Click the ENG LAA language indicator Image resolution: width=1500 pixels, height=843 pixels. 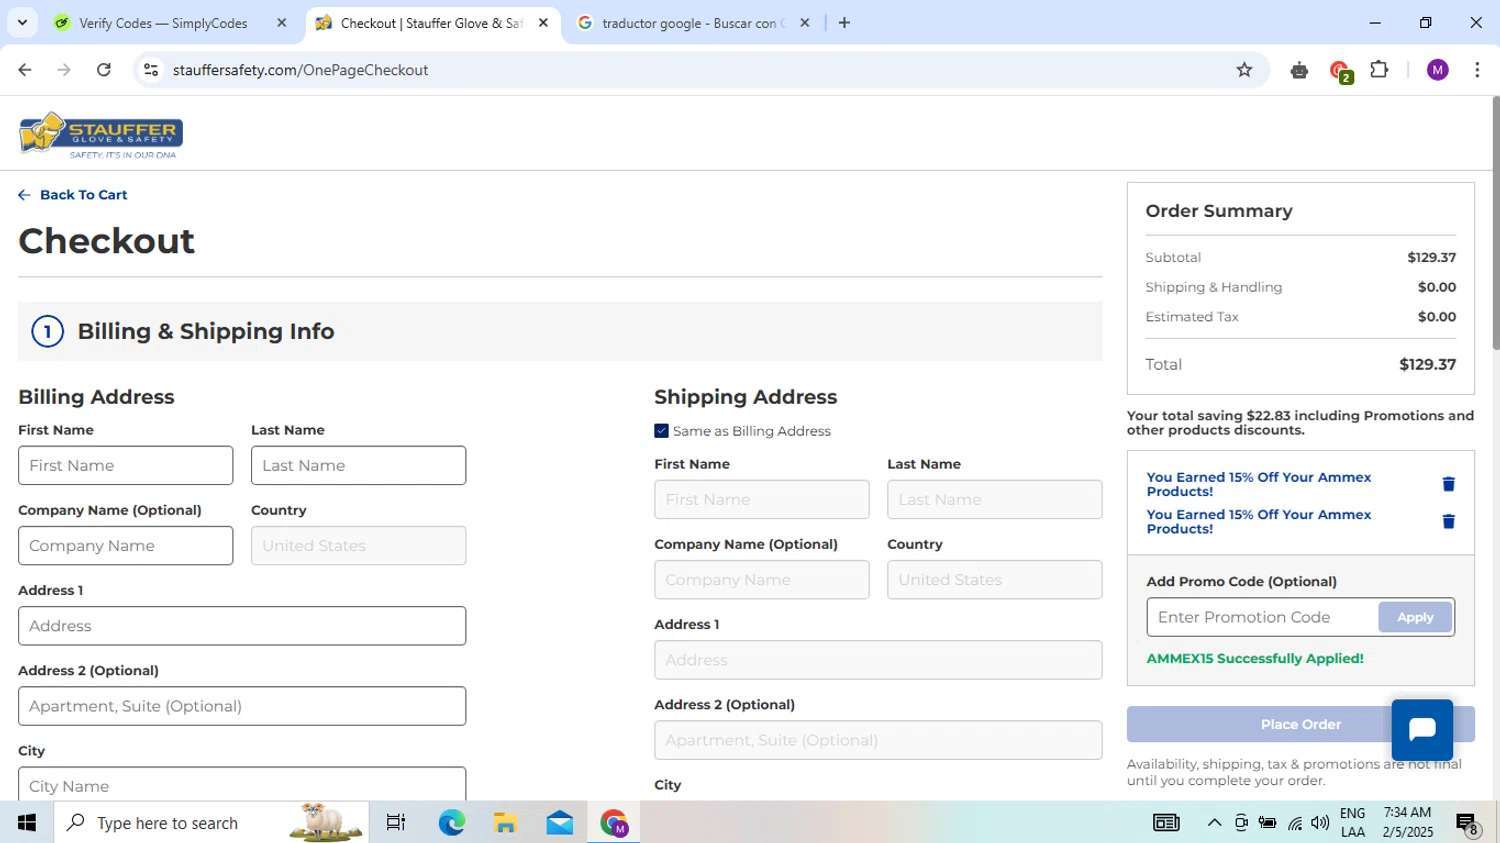[x=1352, y=822]
